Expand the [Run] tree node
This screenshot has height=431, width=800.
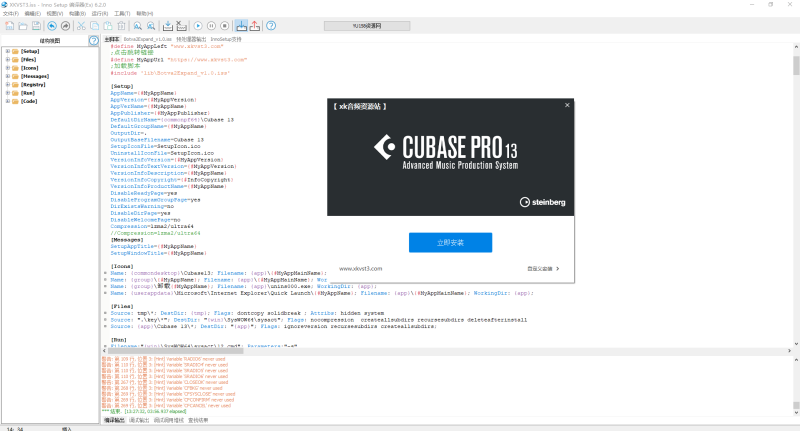[8, 93]
